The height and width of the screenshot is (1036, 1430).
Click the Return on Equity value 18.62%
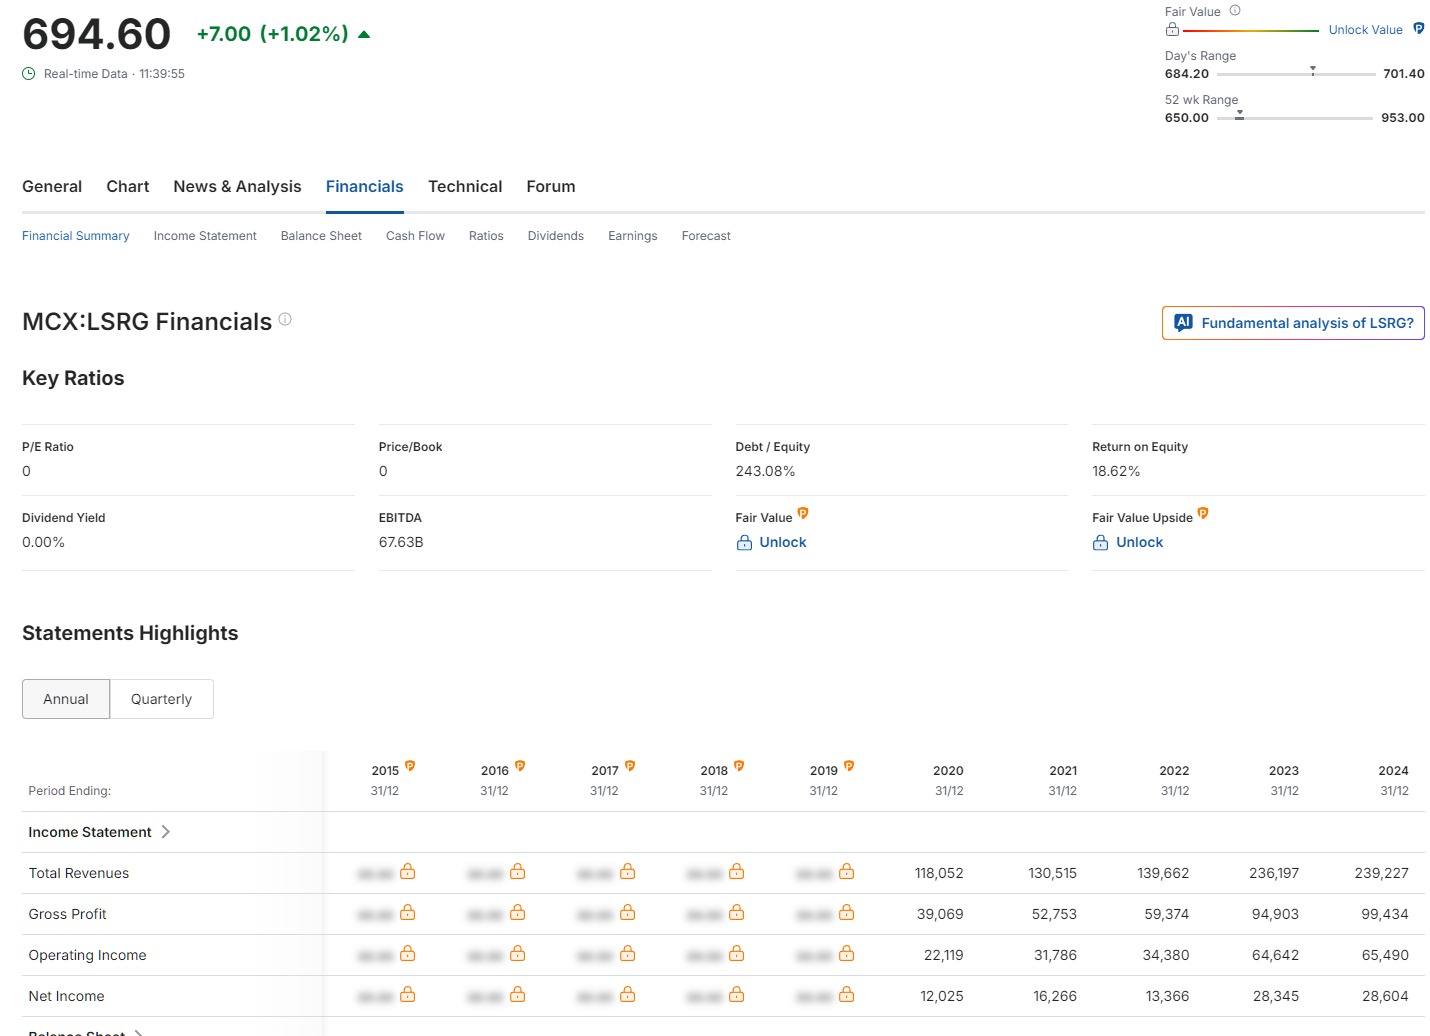coord(1116,471)
